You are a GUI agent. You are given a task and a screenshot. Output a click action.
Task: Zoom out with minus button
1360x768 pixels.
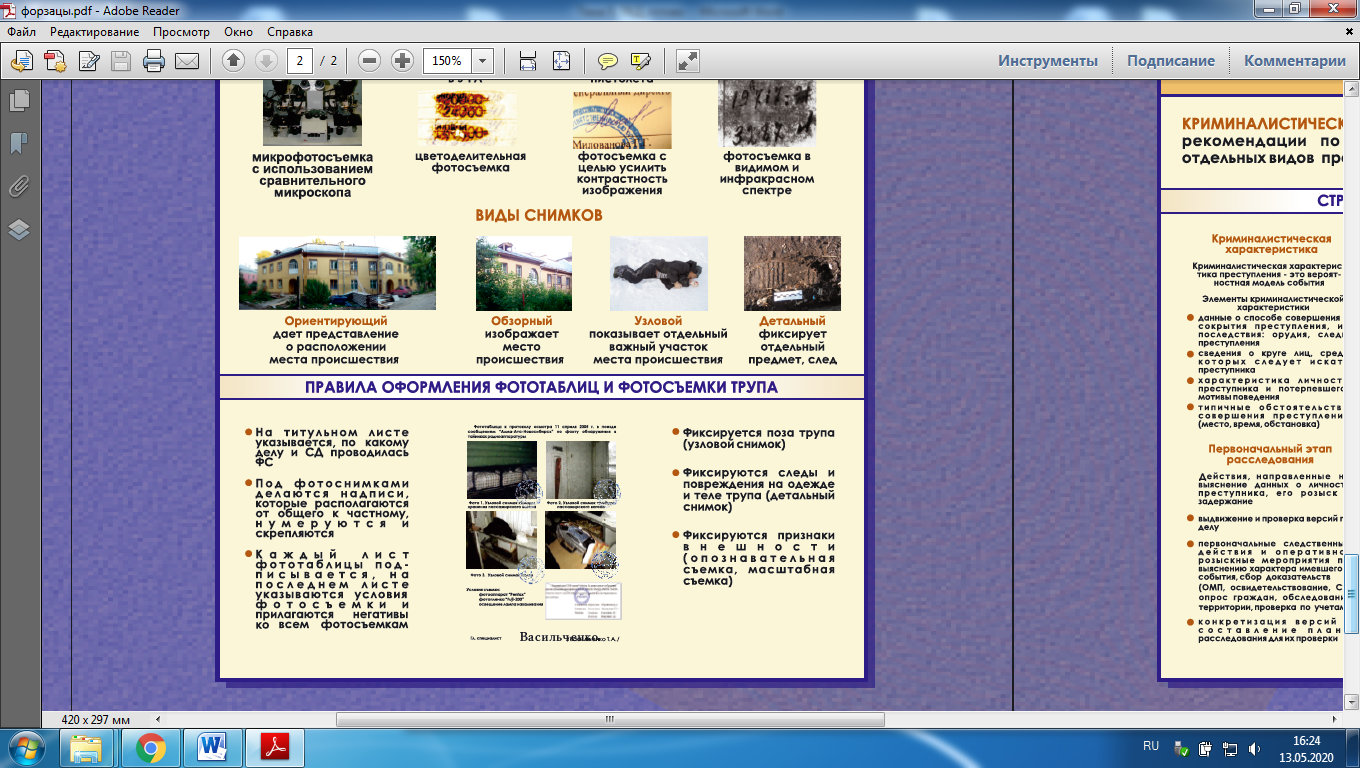[369, 61]
